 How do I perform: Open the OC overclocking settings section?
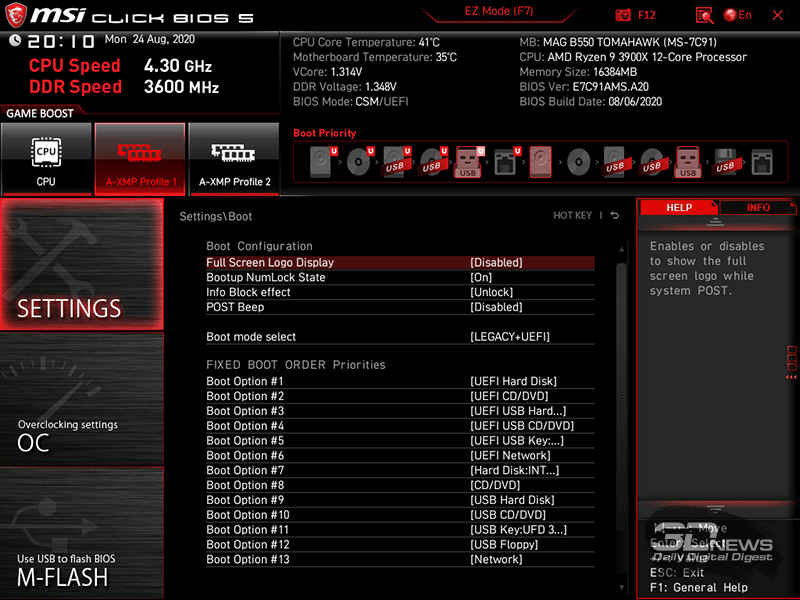[x=82, y=399]
